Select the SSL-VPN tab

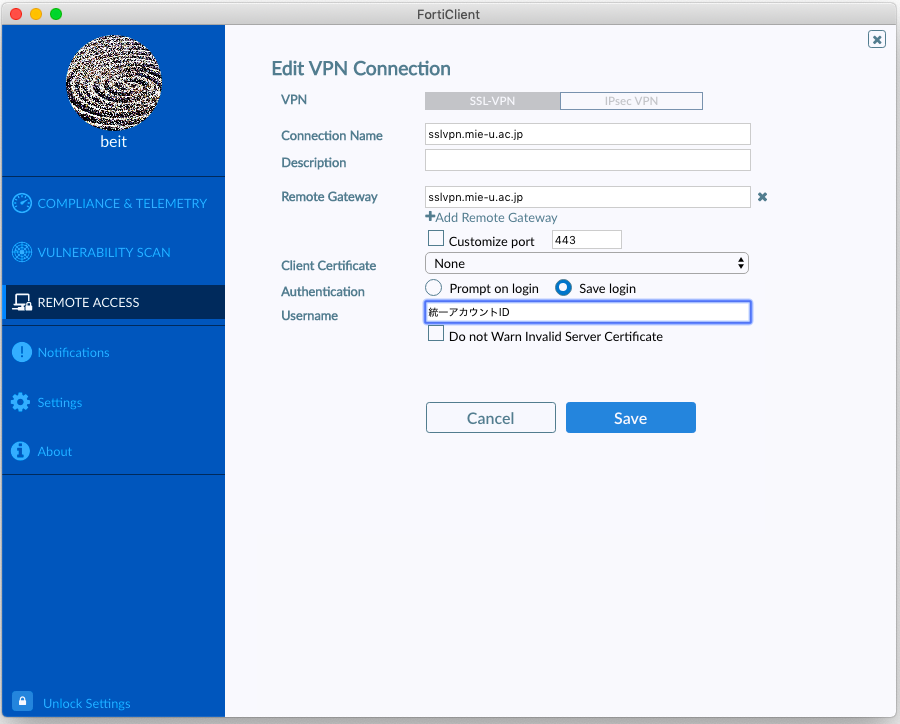pyautogui.click(x=492, y=100)
